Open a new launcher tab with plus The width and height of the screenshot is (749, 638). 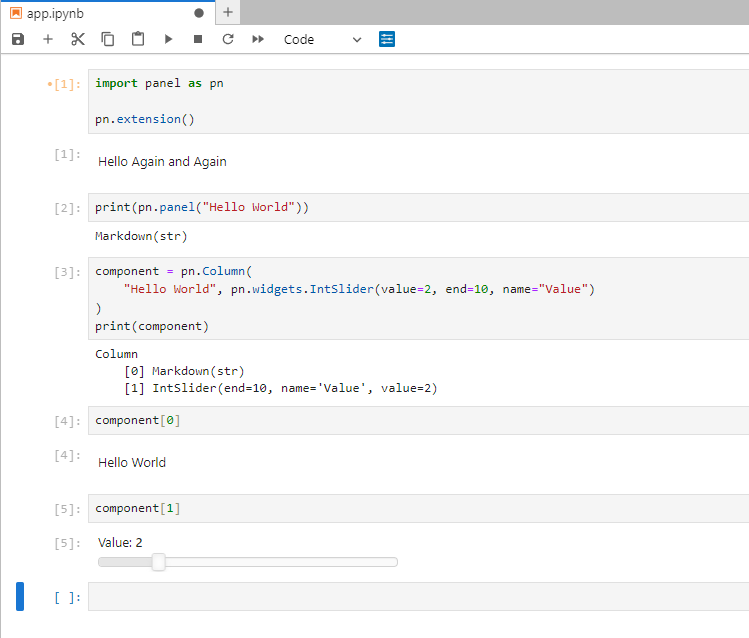click(x=228, y=12)
